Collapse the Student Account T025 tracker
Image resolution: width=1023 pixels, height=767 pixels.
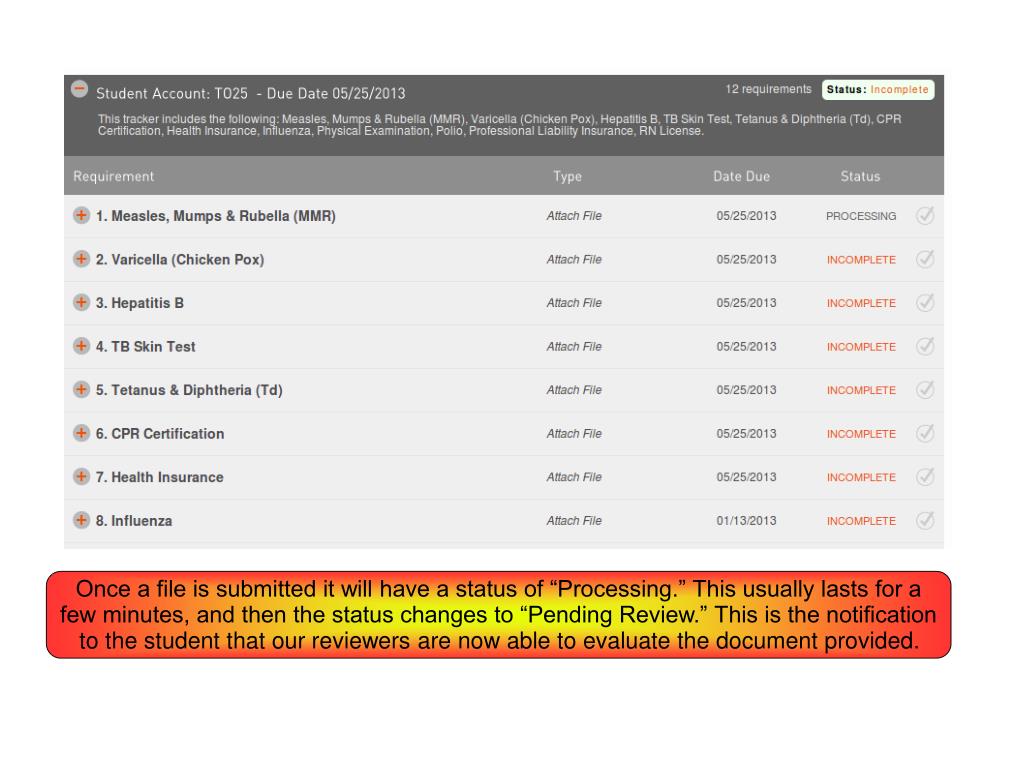pyautogui.click(x=80, y=89)
